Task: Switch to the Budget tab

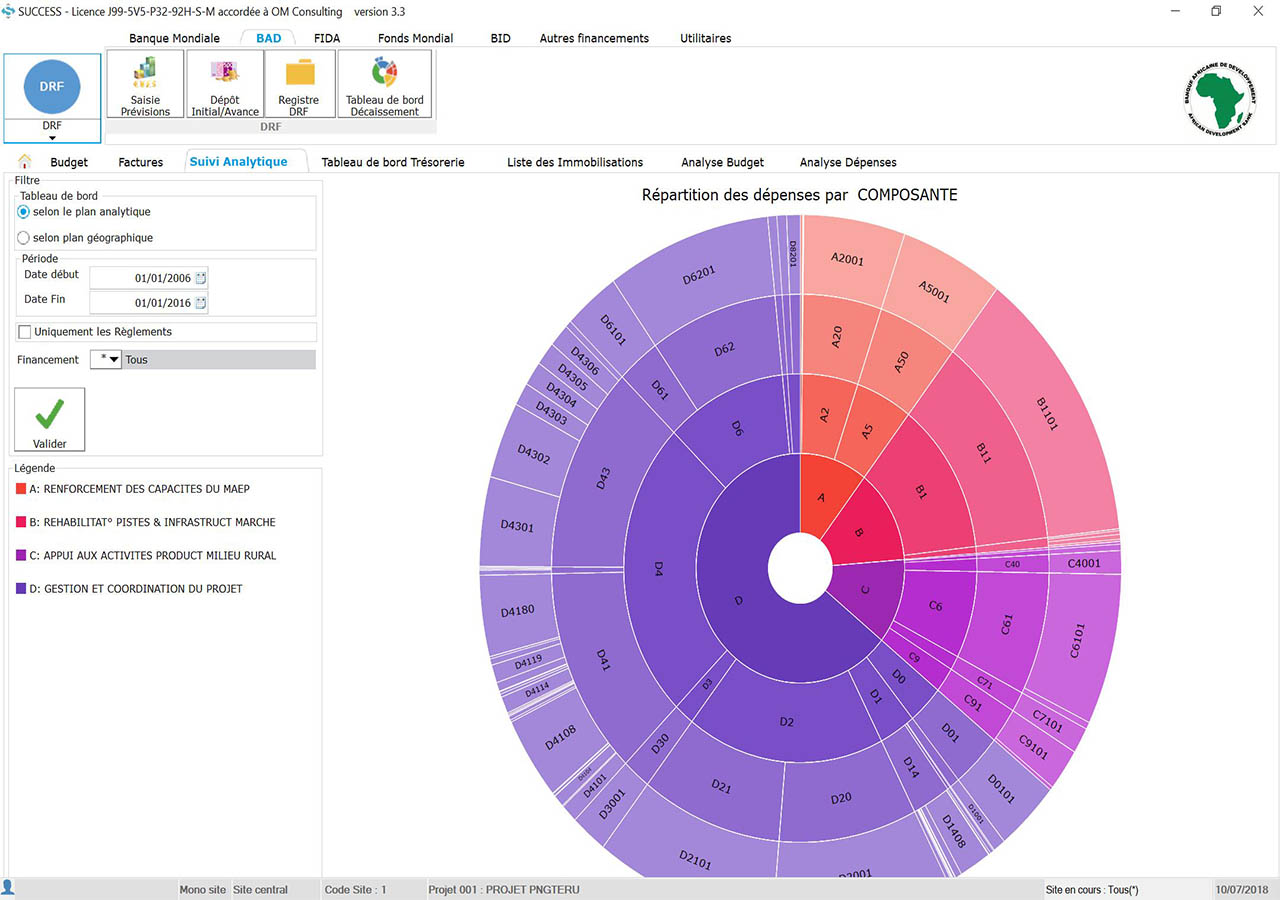Action: tap(69, 162)
